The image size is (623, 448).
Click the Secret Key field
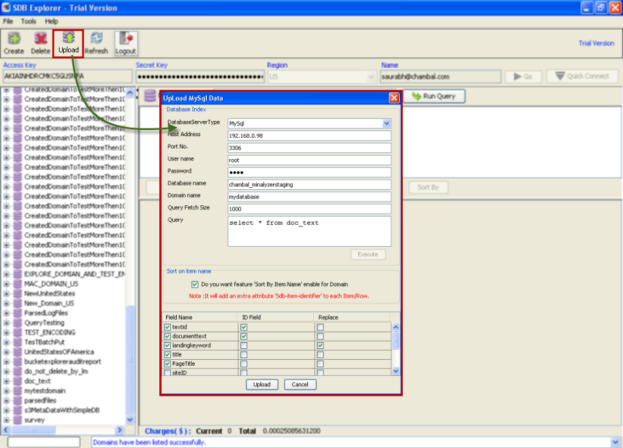click(200, 77)
